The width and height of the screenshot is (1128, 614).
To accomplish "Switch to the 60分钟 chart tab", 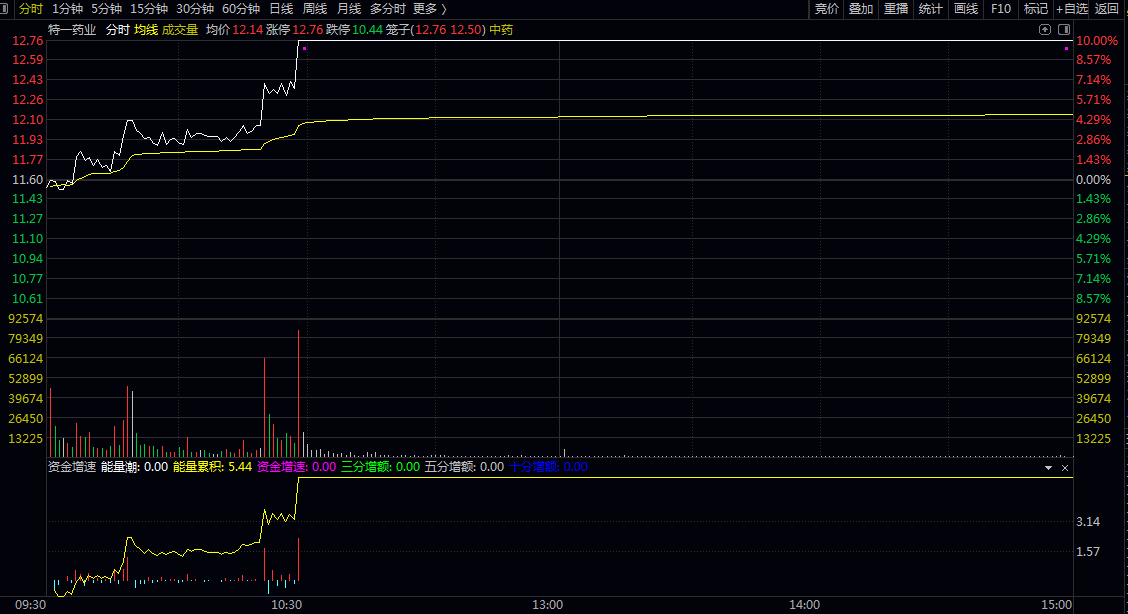I will coord(241,9).
